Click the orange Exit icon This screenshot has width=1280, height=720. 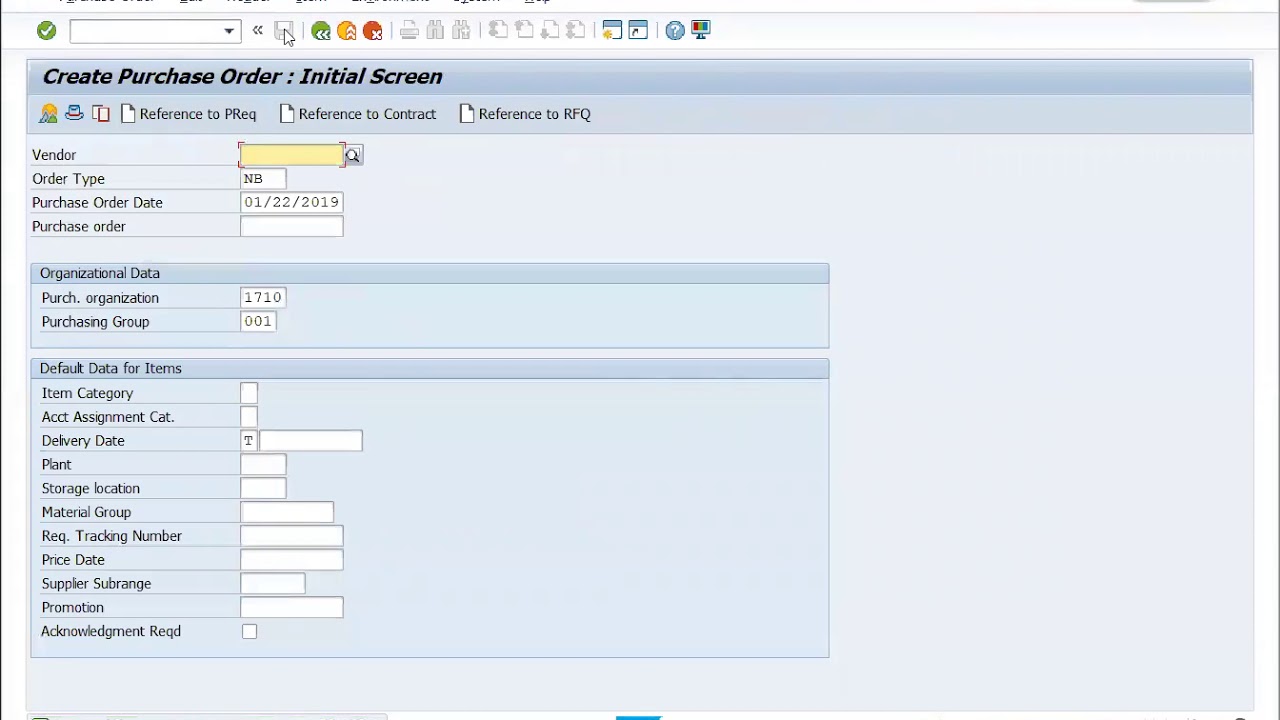[x=347, y=31]
